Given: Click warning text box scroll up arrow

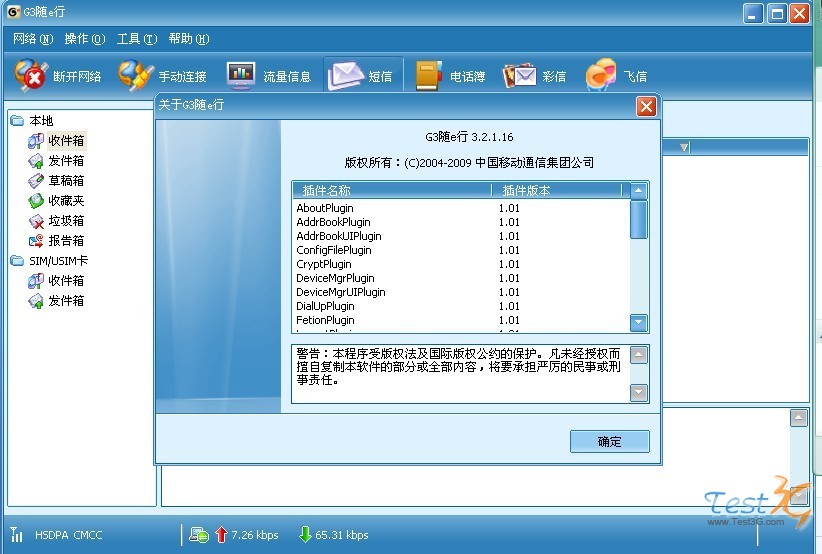Looking at the screenshot, I should coord(639,355).
